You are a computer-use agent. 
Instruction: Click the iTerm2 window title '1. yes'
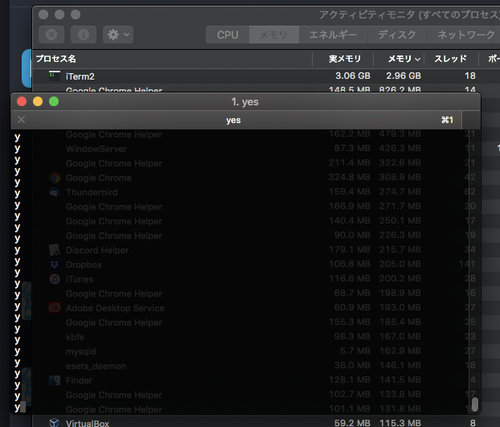245,102
